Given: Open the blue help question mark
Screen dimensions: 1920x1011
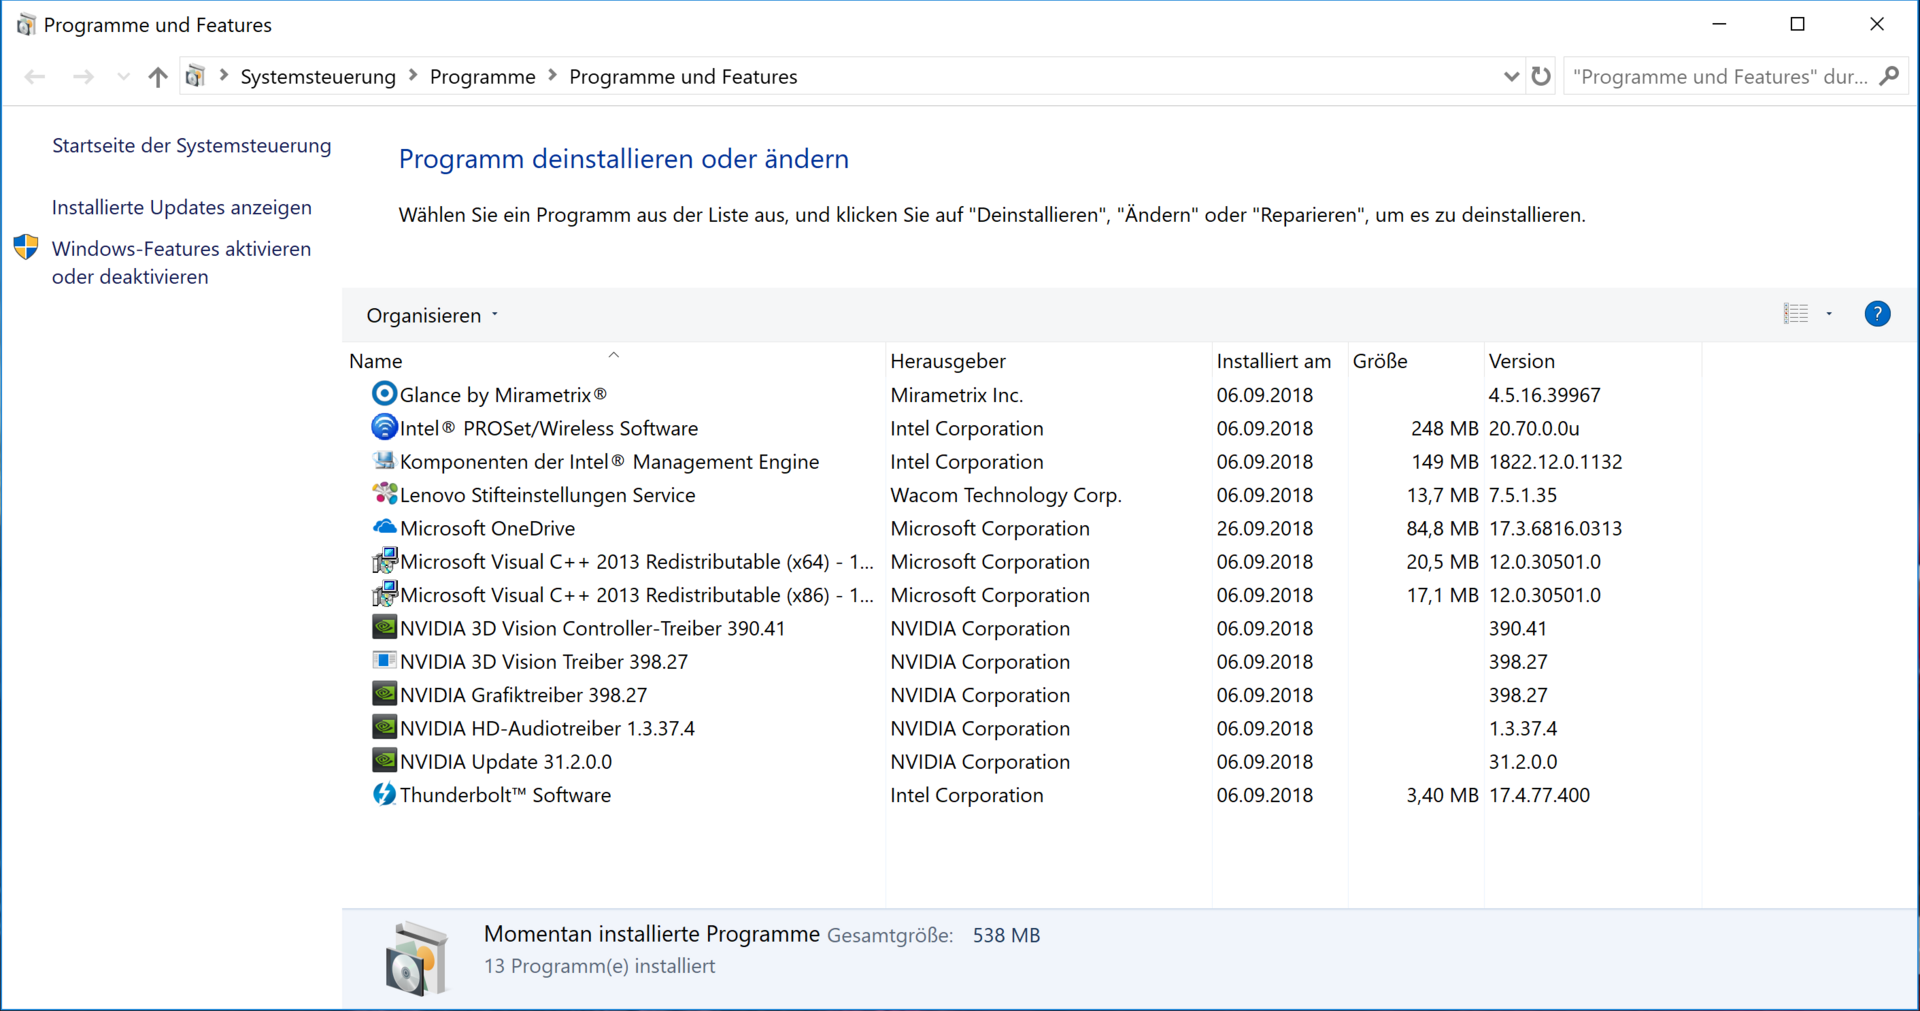Looking at the screenshot, I should pos(1877,314).
